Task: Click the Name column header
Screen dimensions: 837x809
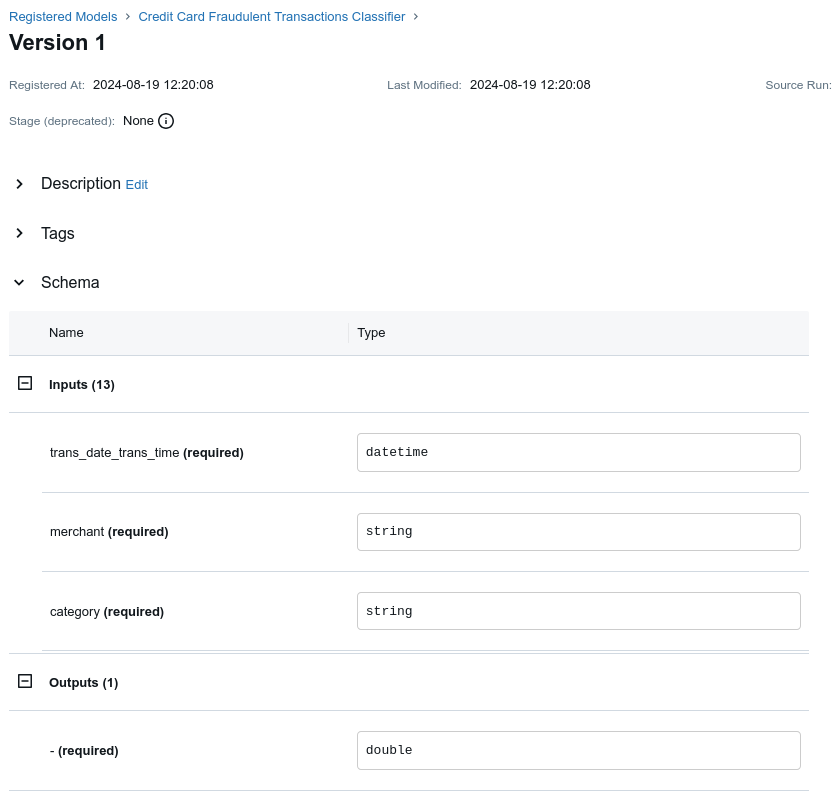Action: pos(66,332)
